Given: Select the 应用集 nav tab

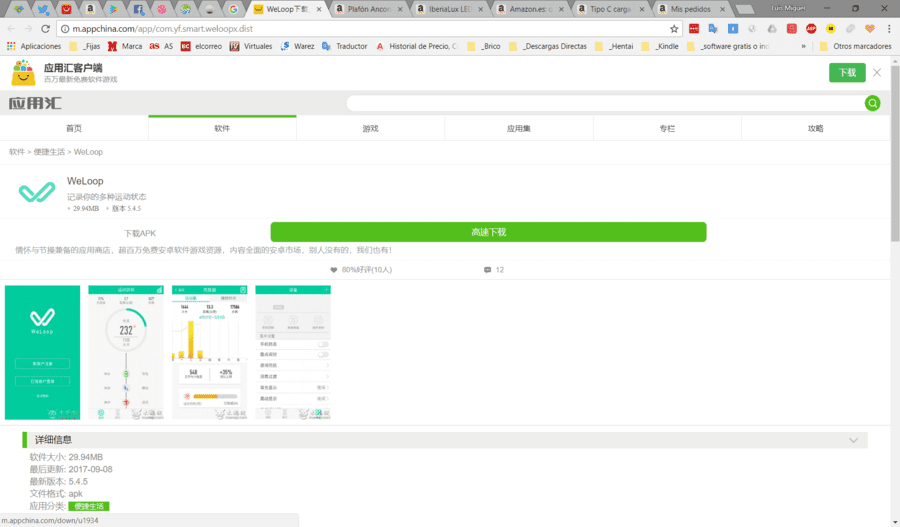Looking at the screenshot, I should (x=519, y=128).
